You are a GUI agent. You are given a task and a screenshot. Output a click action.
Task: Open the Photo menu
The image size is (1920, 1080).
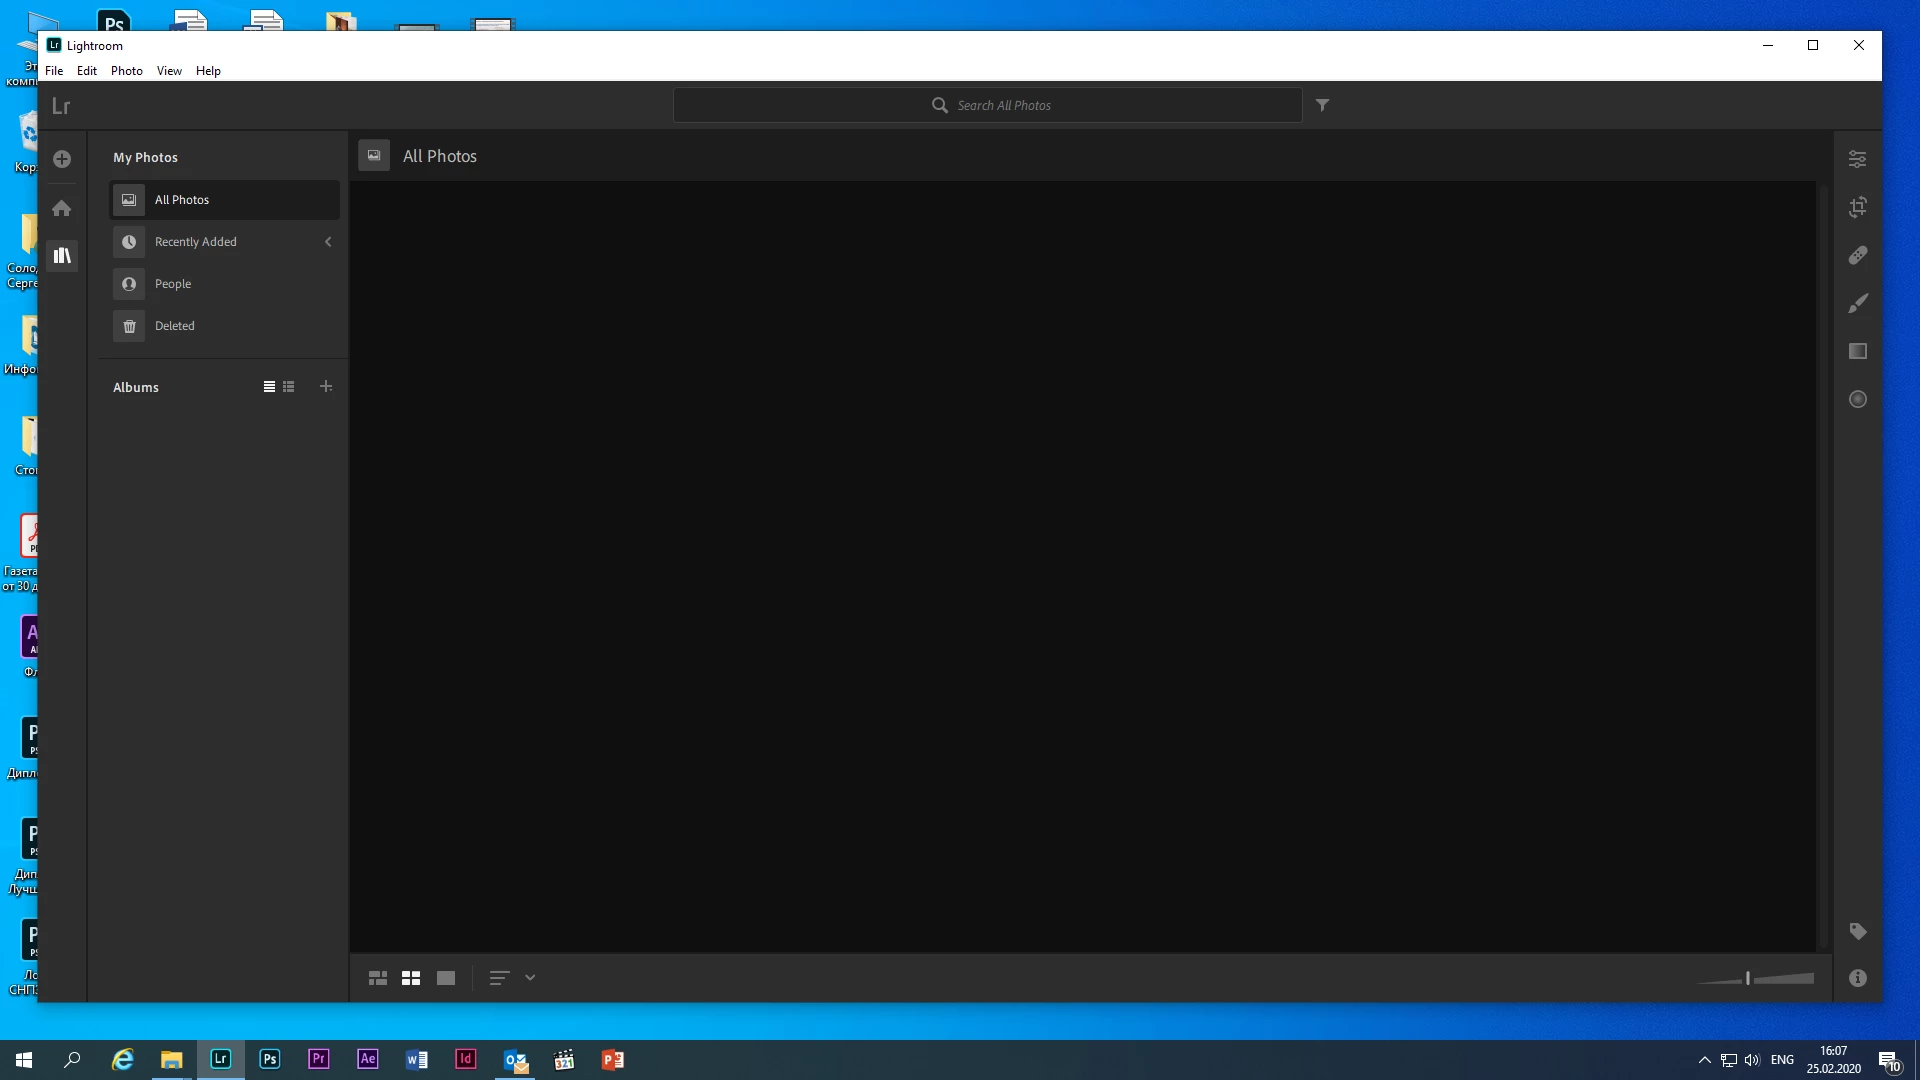(x=126, y=71)
